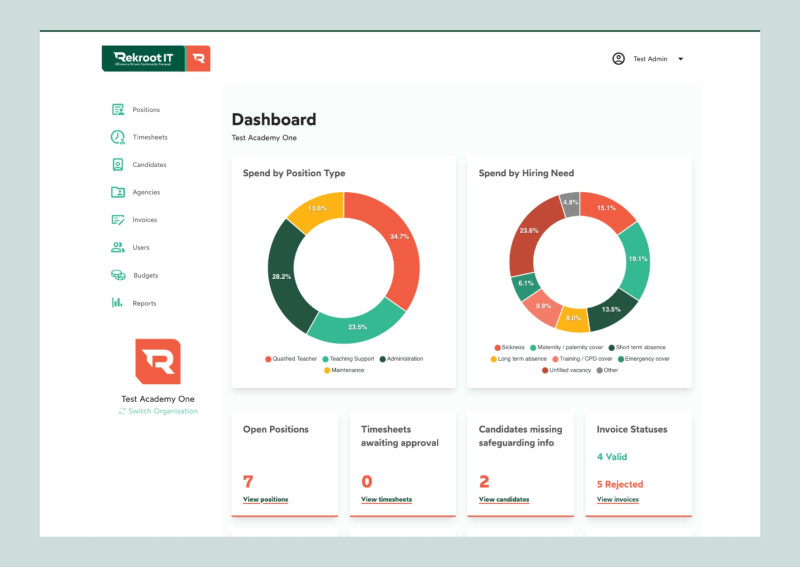The height and width of the screenshot is (567, 800).
Task: Toggle Emergency cover legend entry
Action: (643, 359)
